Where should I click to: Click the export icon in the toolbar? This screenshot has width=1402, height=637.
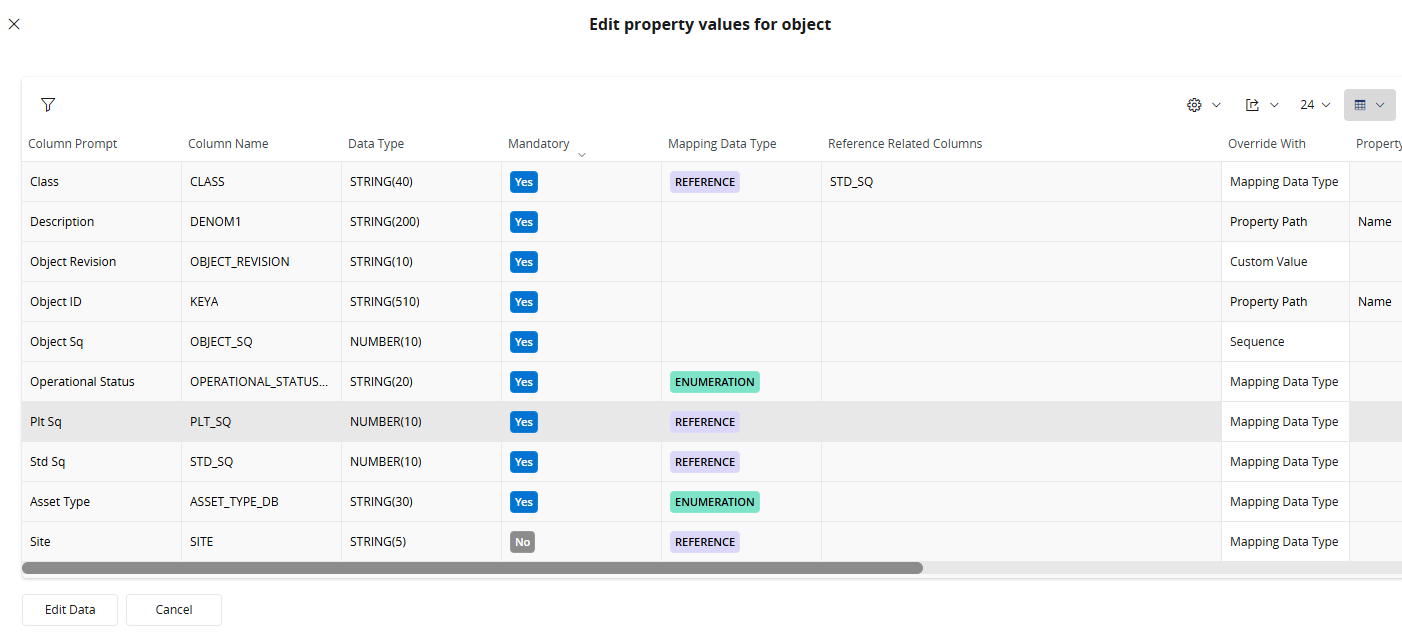click(x=1252, y=105)
